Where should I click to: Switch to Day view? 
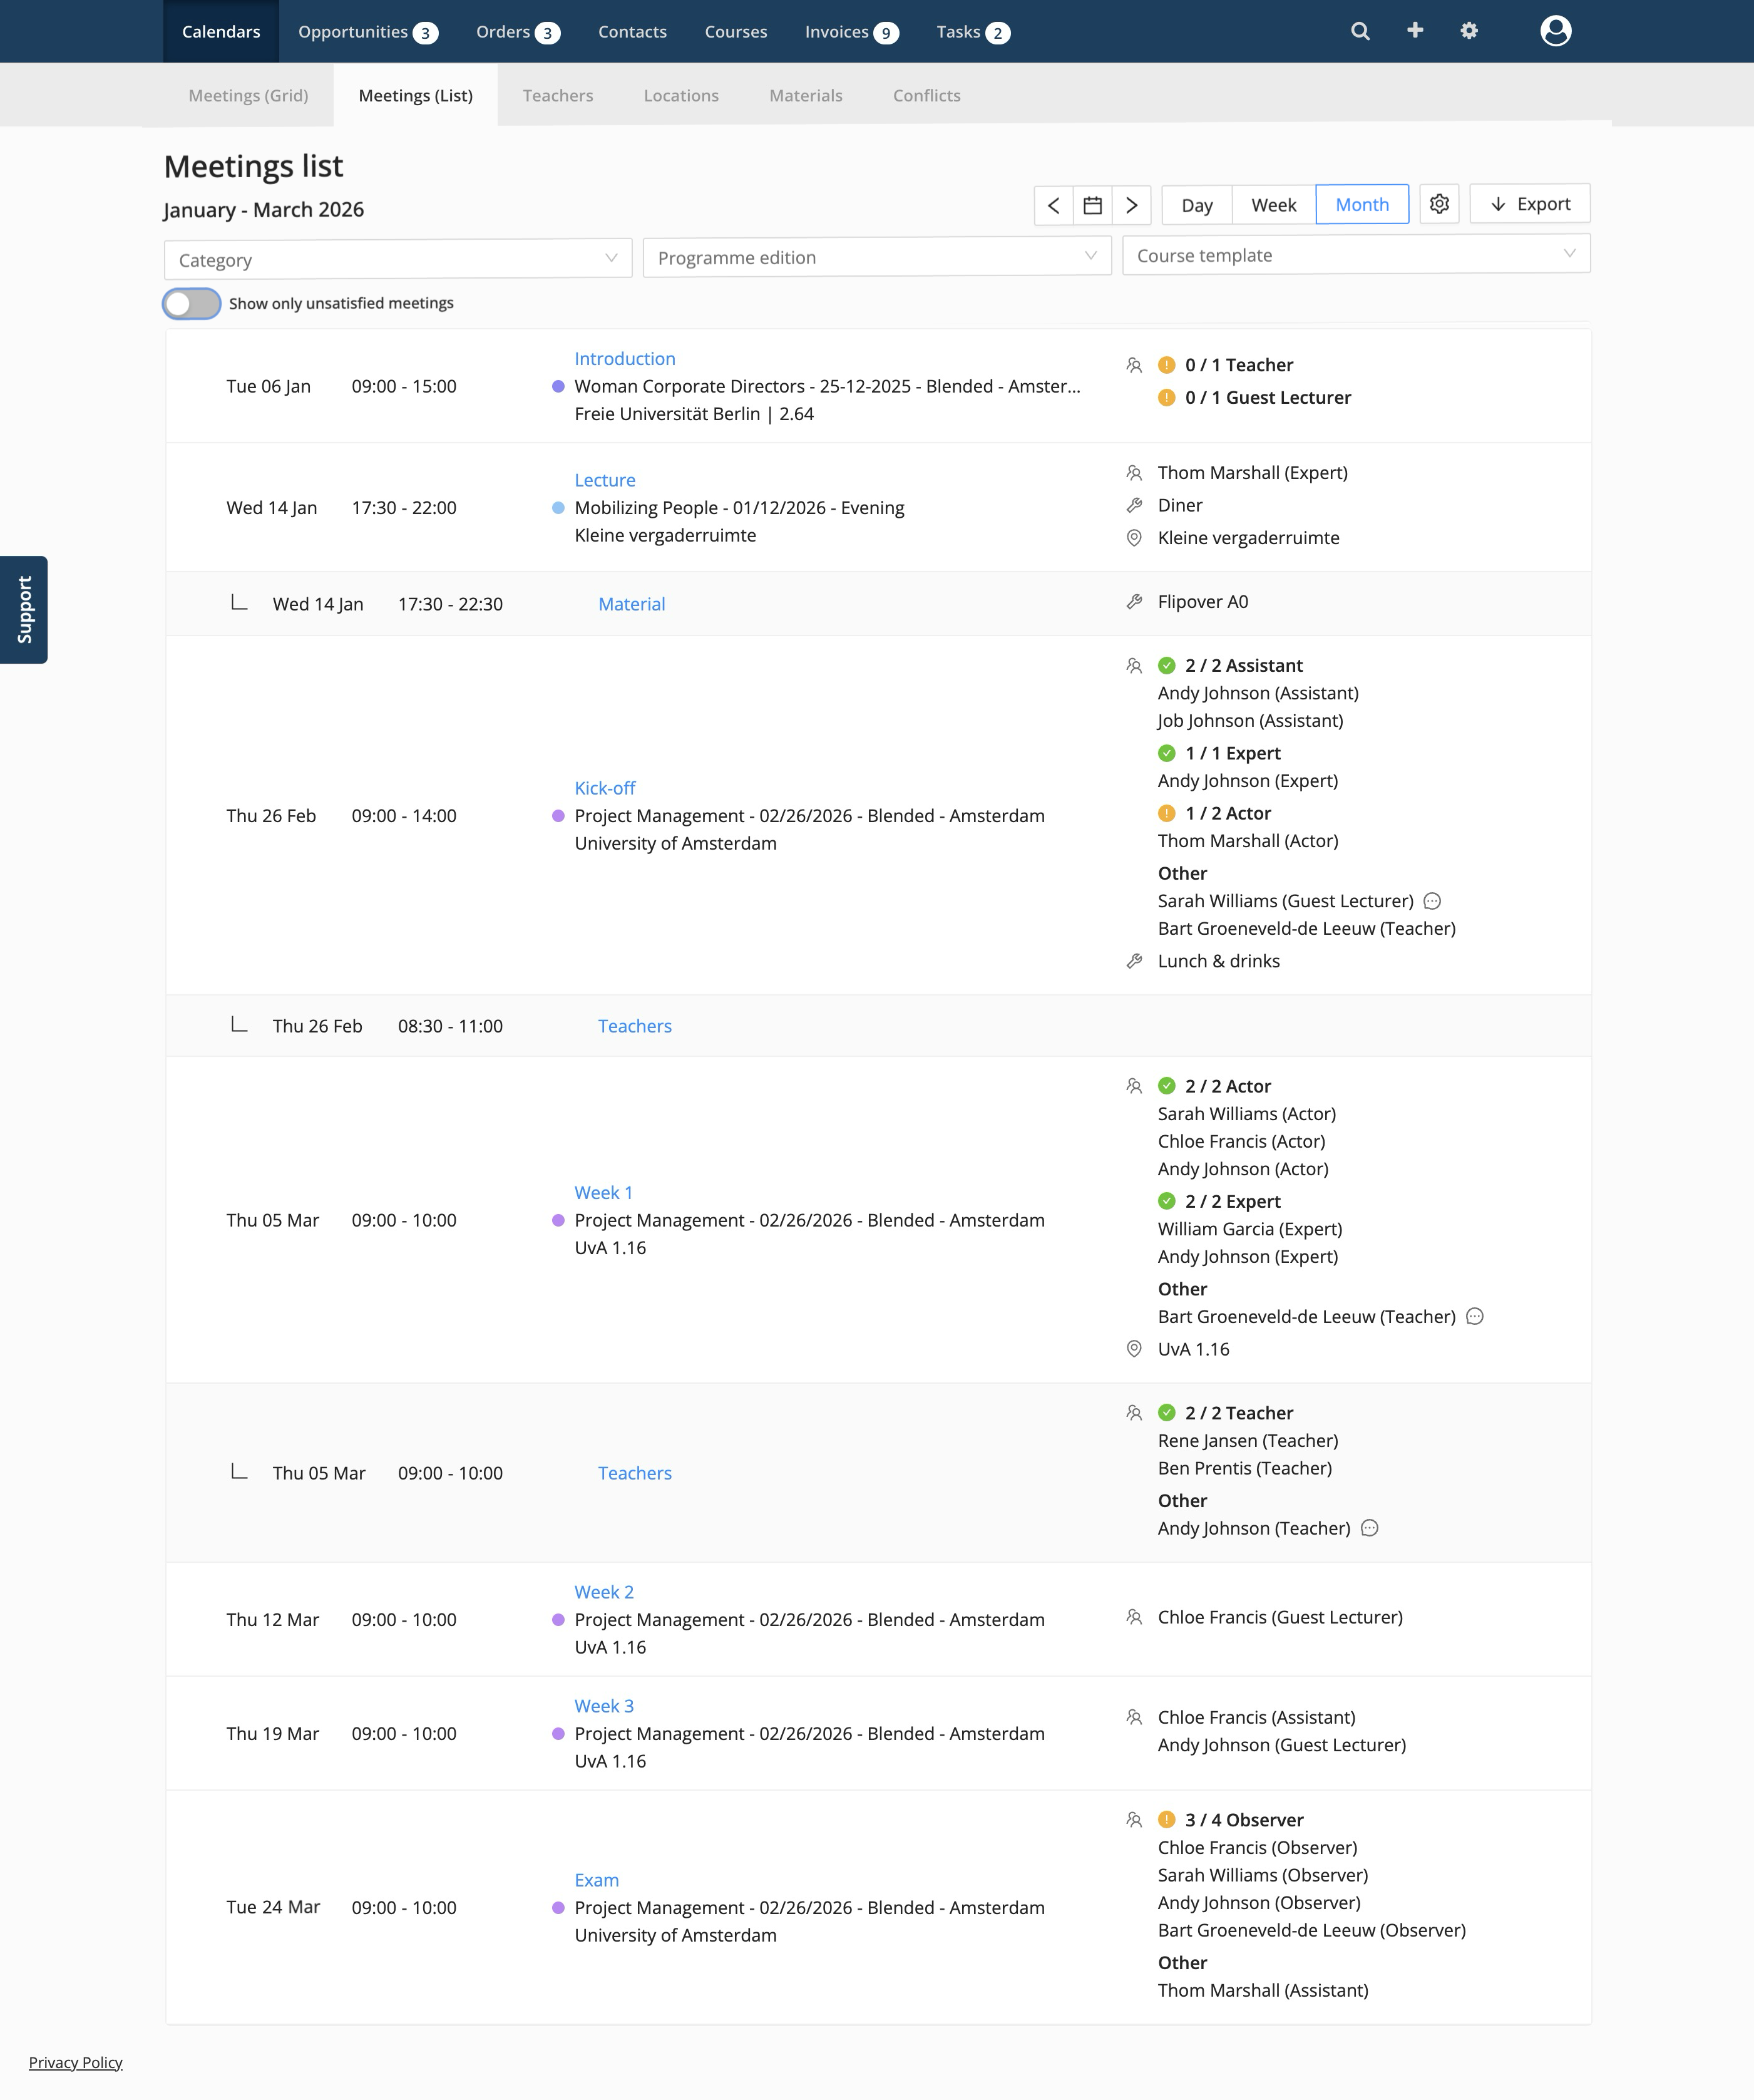(1197, 205)
